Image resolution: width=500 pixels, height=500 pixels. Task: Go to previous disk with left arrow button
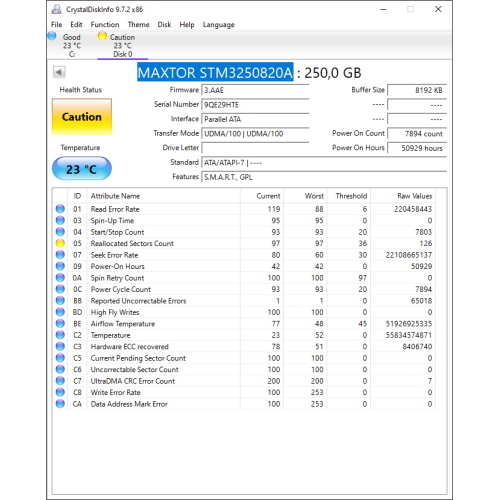coord(59,72)
